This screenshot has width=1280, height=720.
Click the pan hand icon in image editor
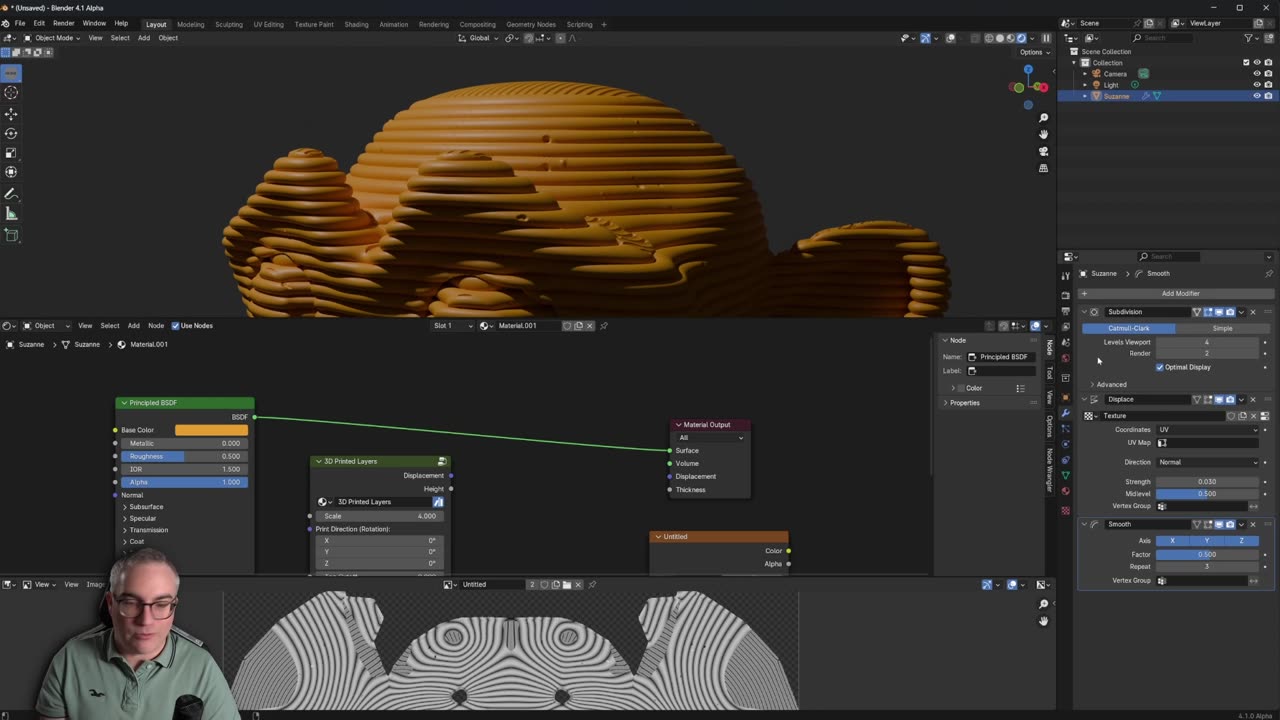pos(1043,620)
